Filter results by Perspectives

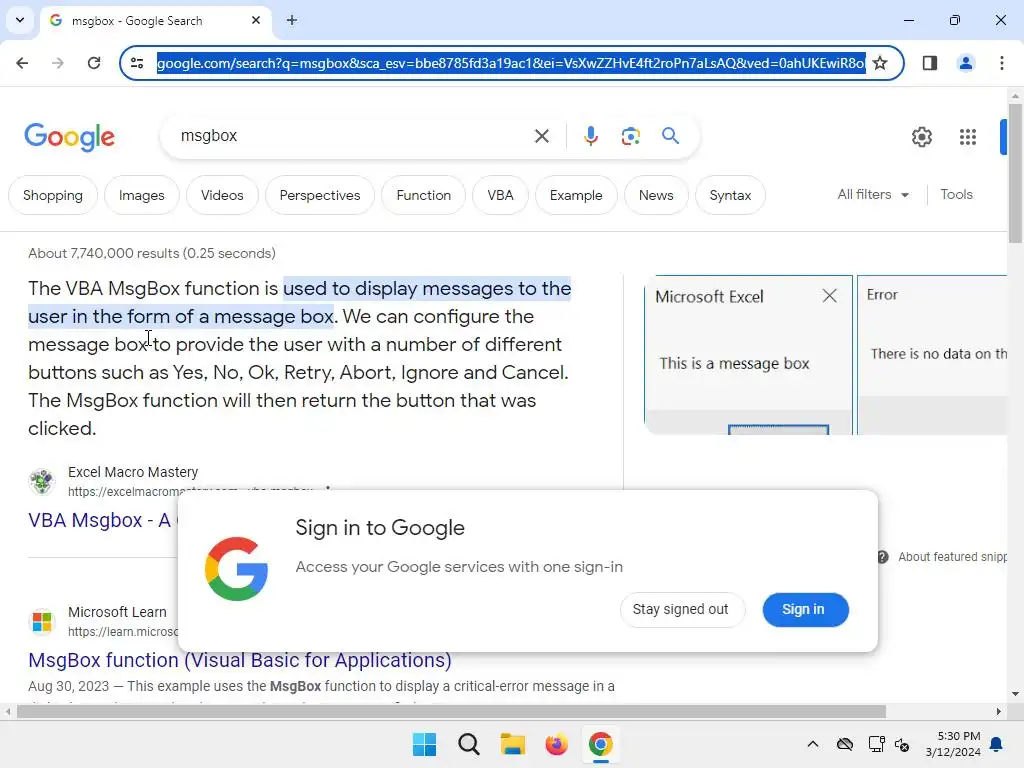tap(320, 195)
